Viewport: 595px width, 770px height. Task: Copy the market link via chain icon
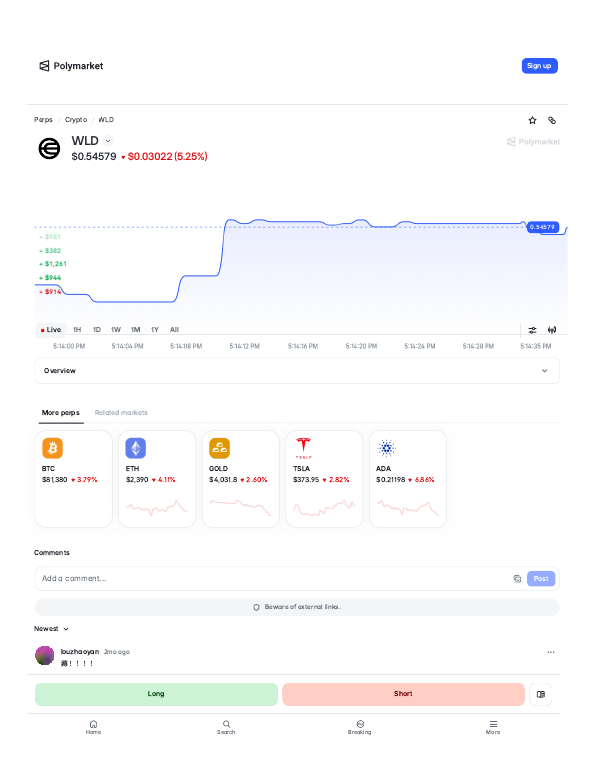552,120
